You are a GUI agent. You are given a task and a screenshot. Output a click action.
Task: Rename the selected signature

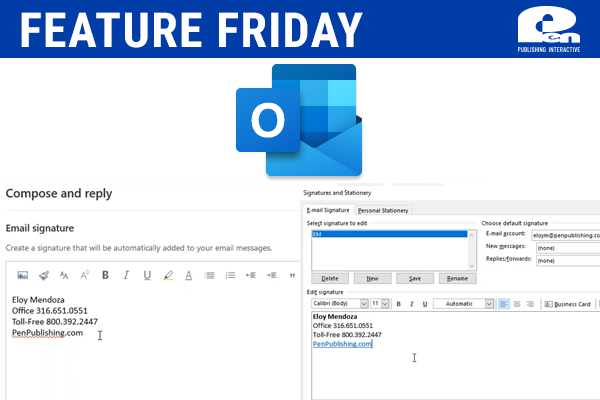click(x=457, y=278)
